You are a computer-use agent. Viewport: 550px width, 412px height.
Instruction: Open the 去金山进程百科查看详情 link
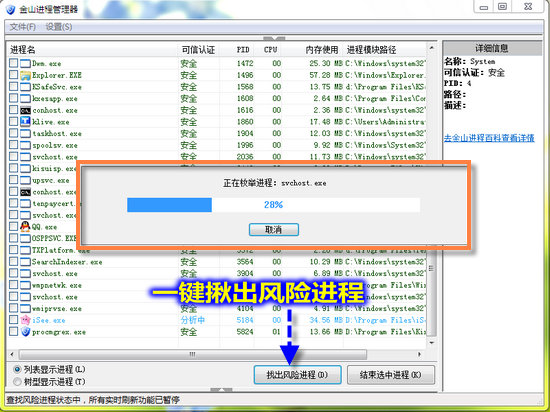pyautogui.click(x=489, y=138)
